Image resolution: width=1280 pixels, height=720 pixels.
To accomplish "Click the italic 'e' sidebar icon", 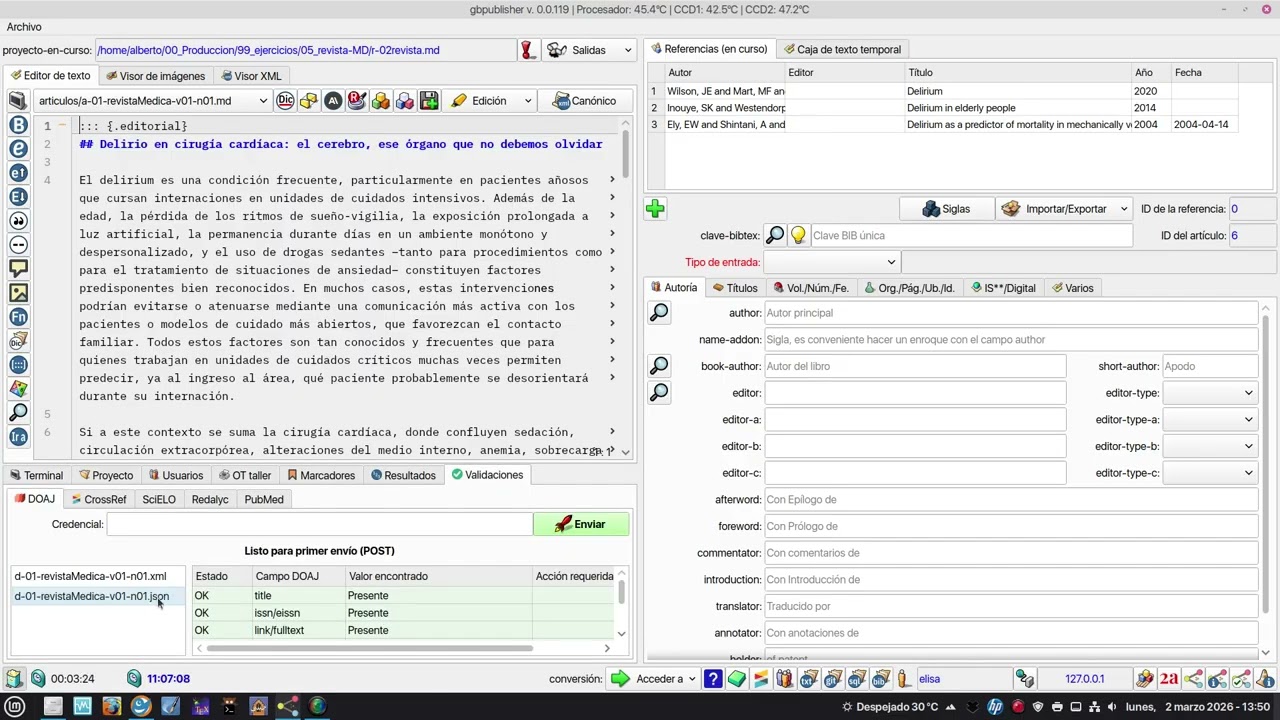I will point(18,149).
